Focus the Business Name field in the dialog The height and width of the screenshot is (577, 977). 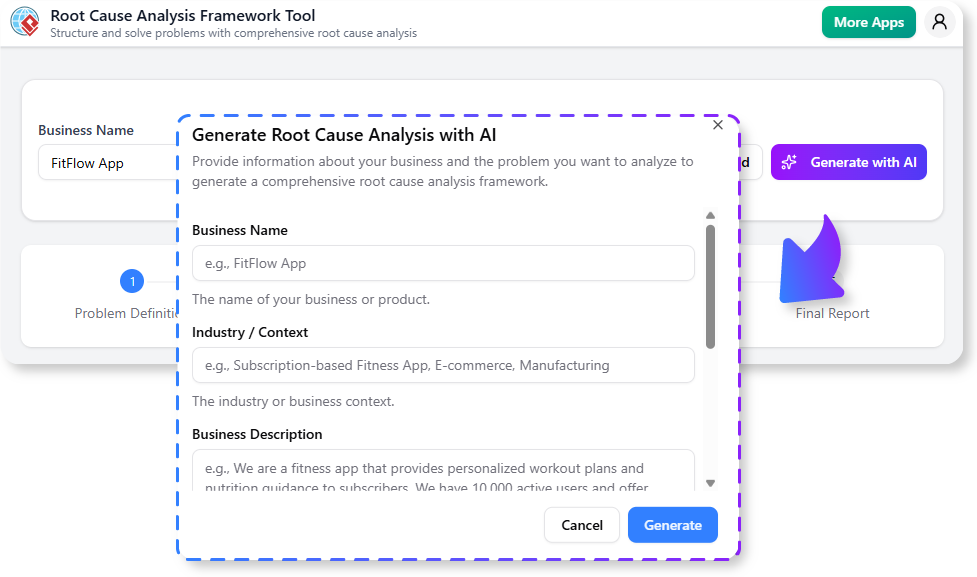[443, 263]
